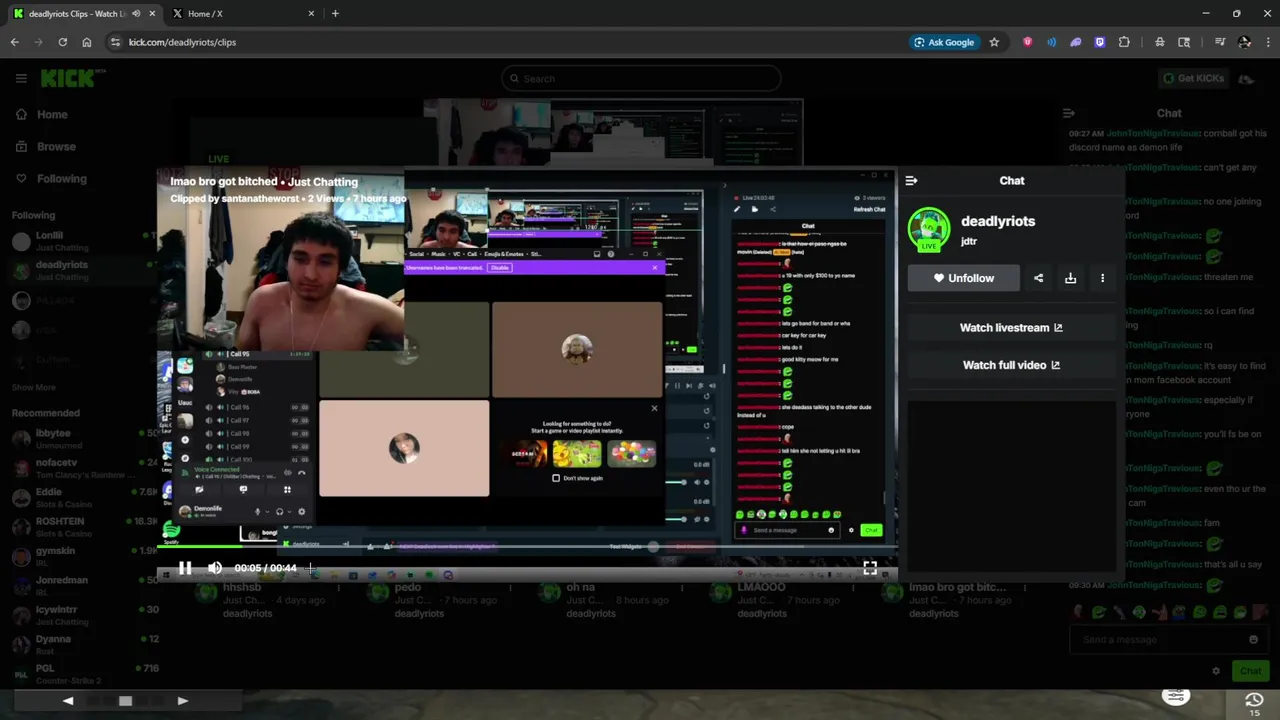Click the address bar URL
1280x720 pixels.
click(x=182, y=42)
